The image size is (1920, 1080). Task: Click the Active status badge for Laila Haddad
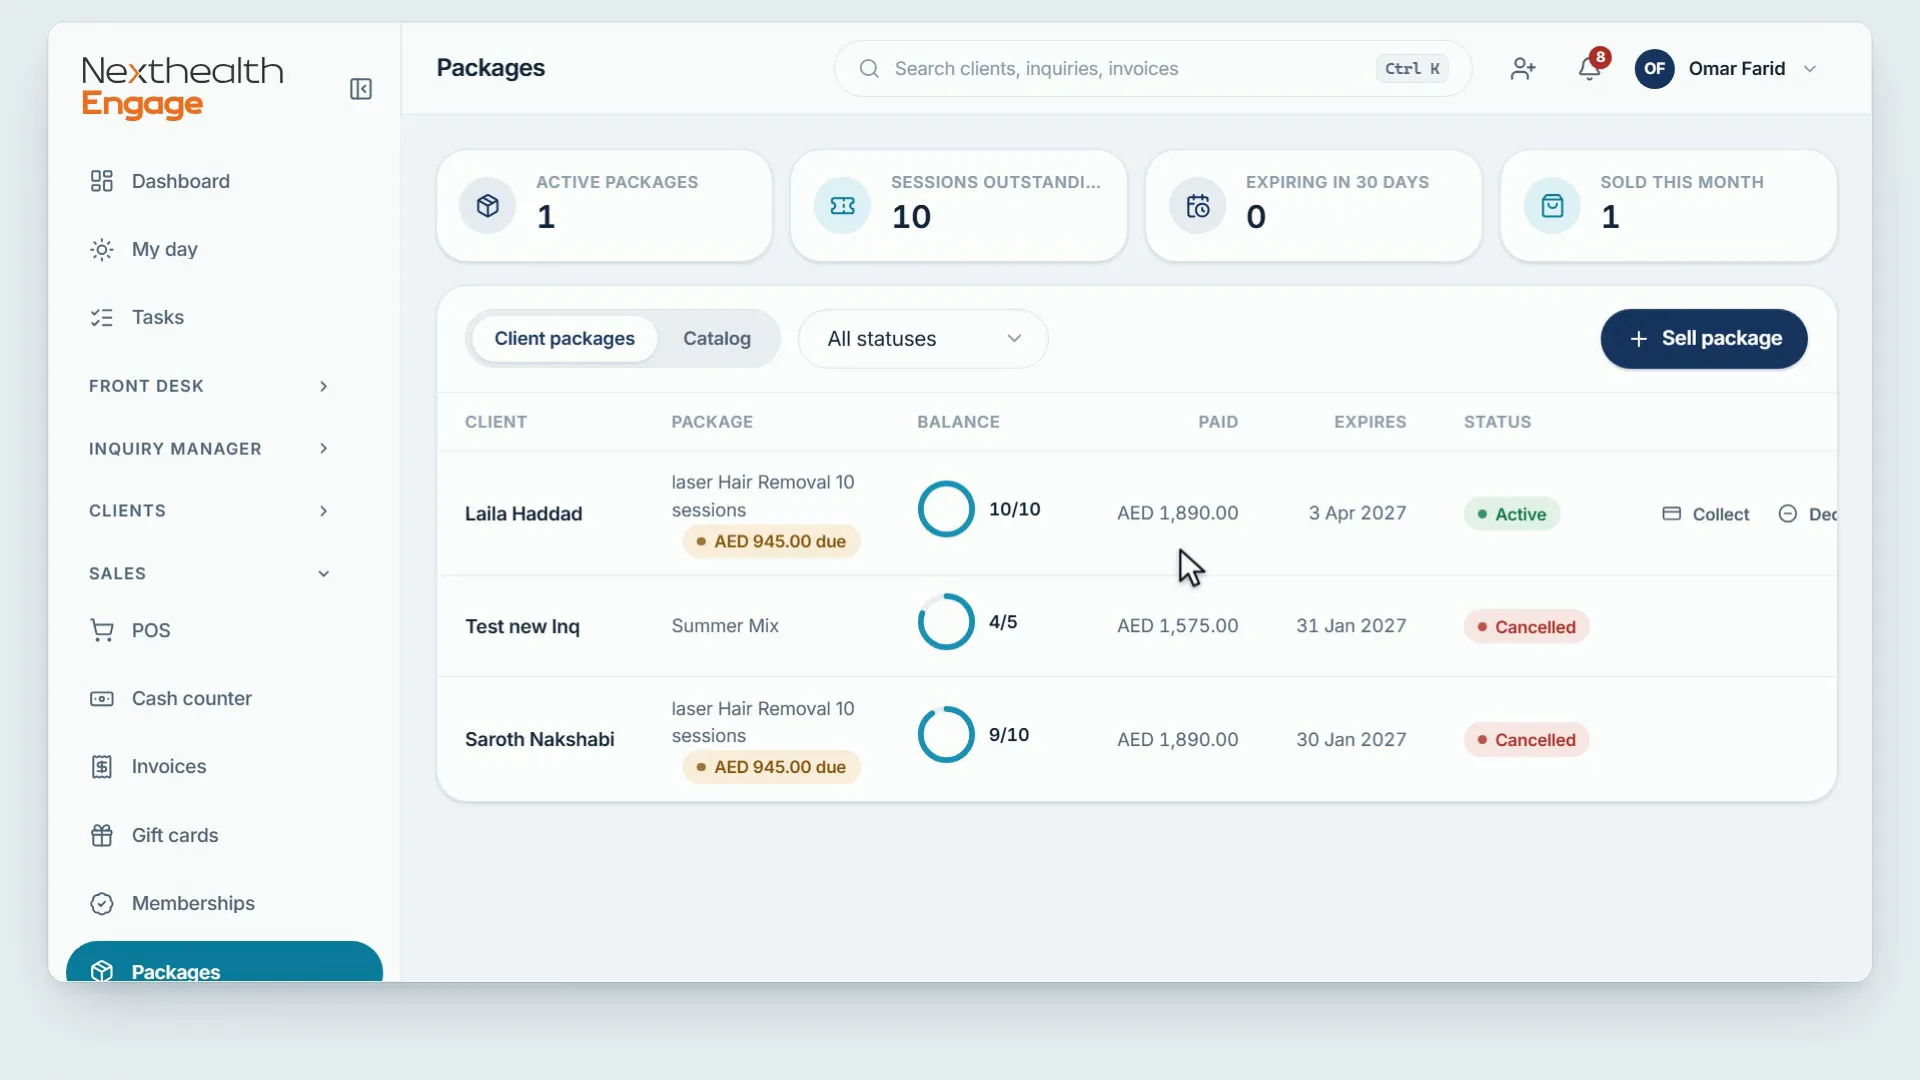click(x=1511, y=514)
